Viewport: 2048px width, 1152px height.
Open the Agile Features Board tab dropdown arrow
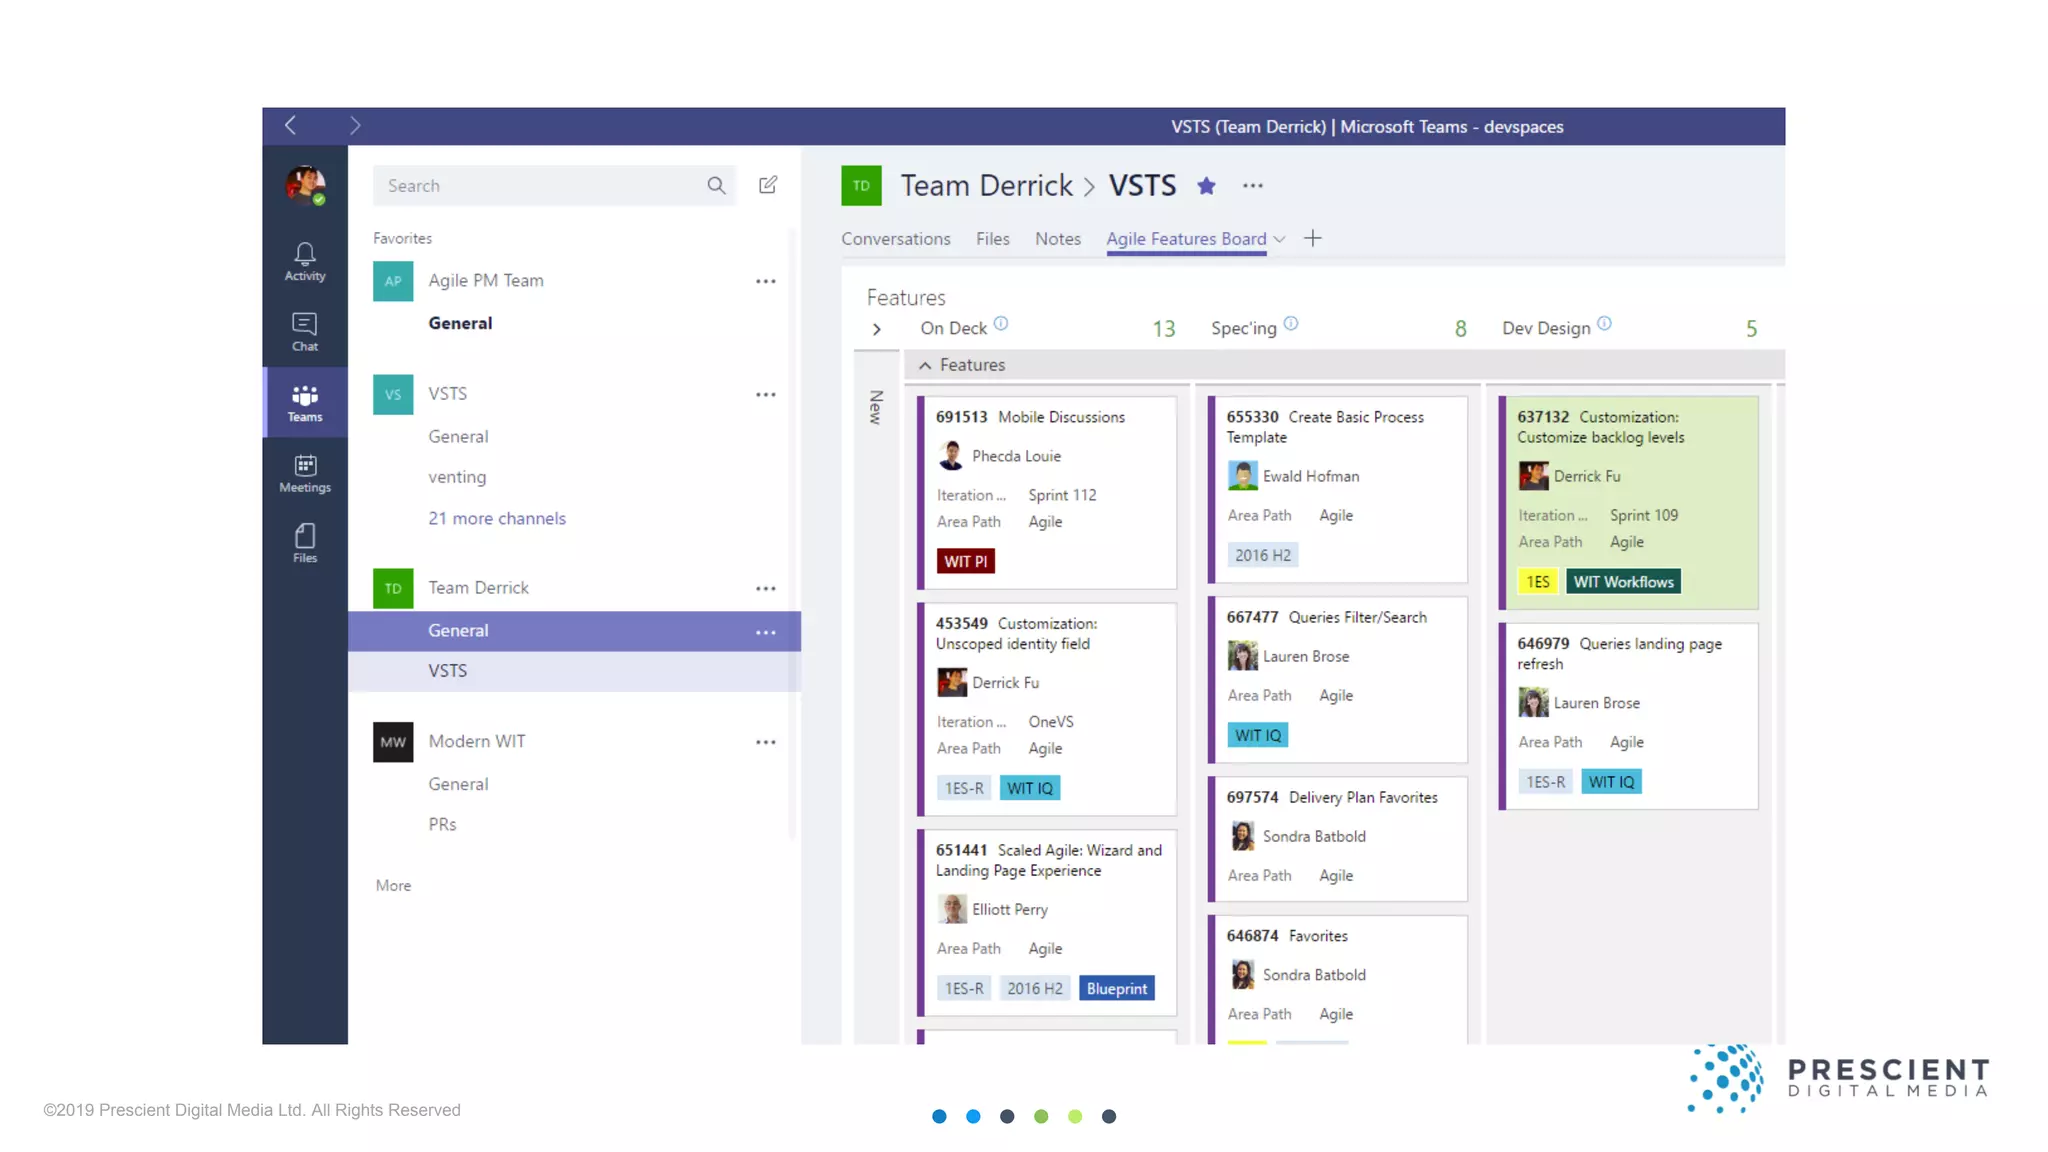[1279, 239]
